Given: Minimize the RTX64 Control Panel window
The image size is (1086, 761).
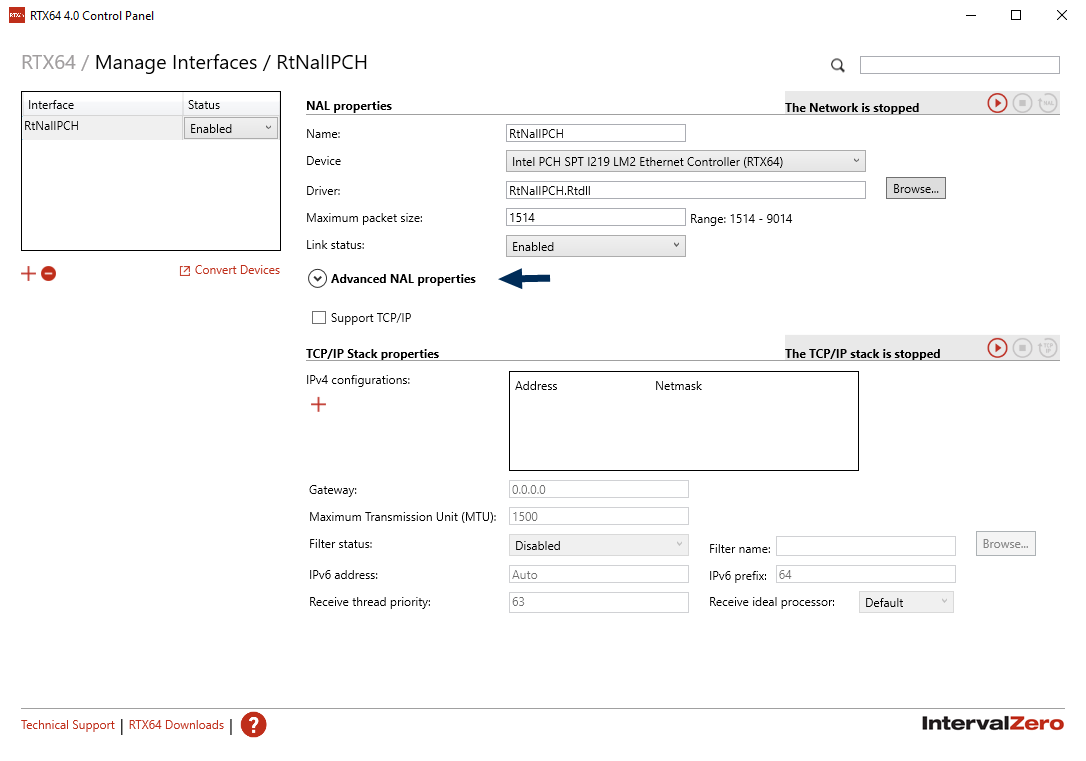Looking at the screenshot, I should (971, 15).
